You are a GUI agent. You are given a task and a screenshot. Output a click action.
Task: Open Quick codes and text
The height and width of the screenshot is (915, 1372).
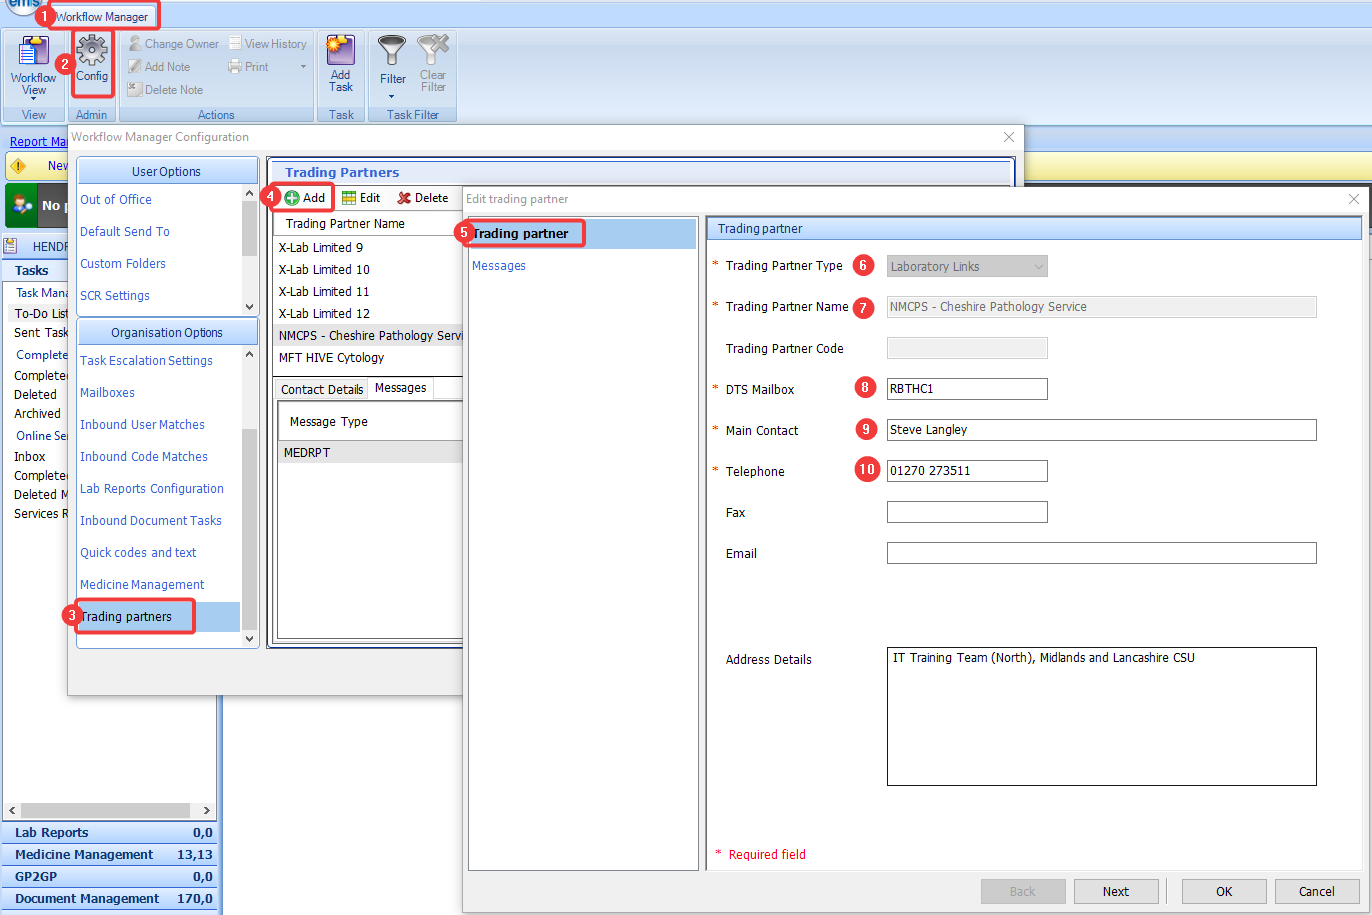pyautogui.click(x=138, y=553)
